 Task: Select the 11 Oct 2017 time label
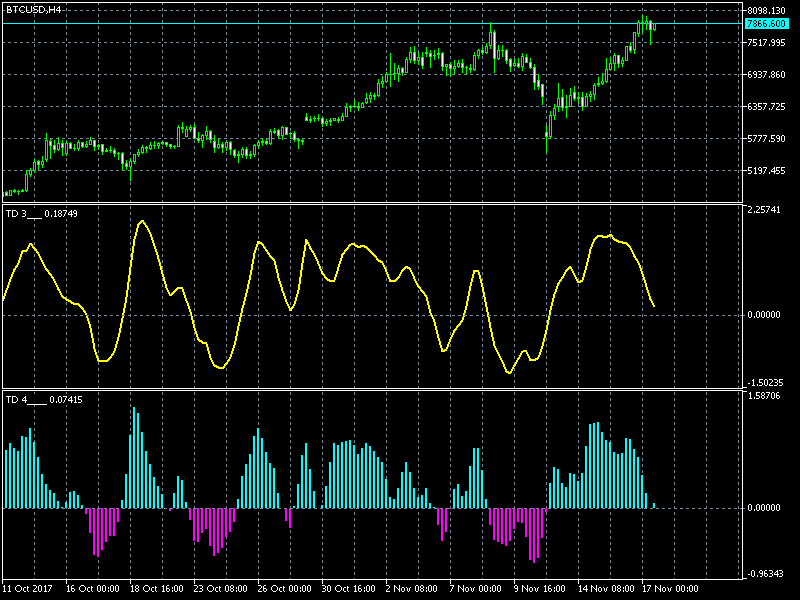[28, 589]
